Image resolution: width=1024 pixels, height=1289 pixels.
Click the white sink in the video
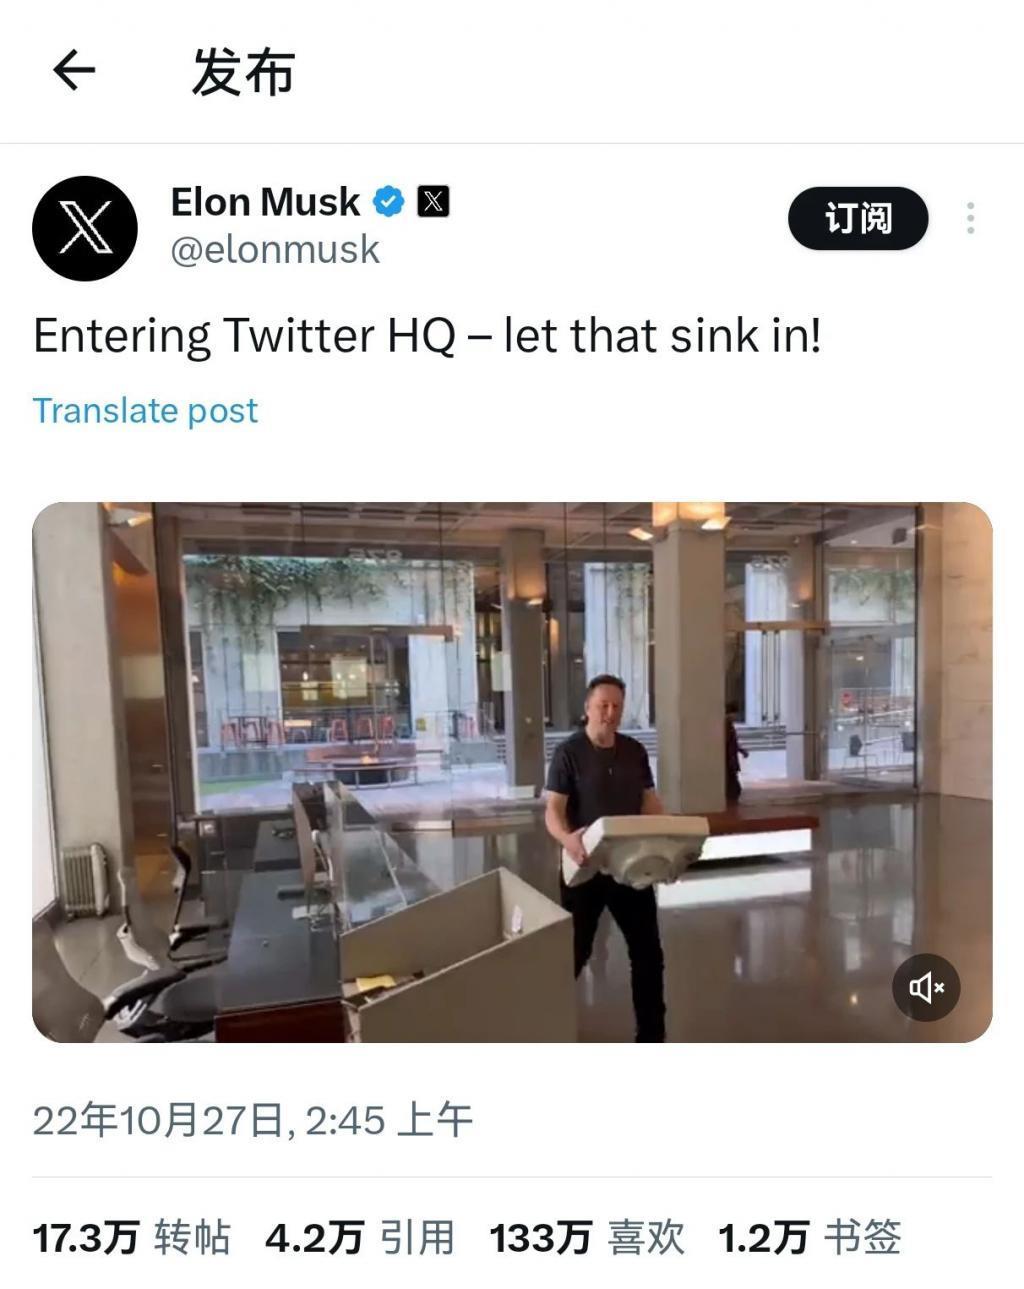click(x=637, y=850)
